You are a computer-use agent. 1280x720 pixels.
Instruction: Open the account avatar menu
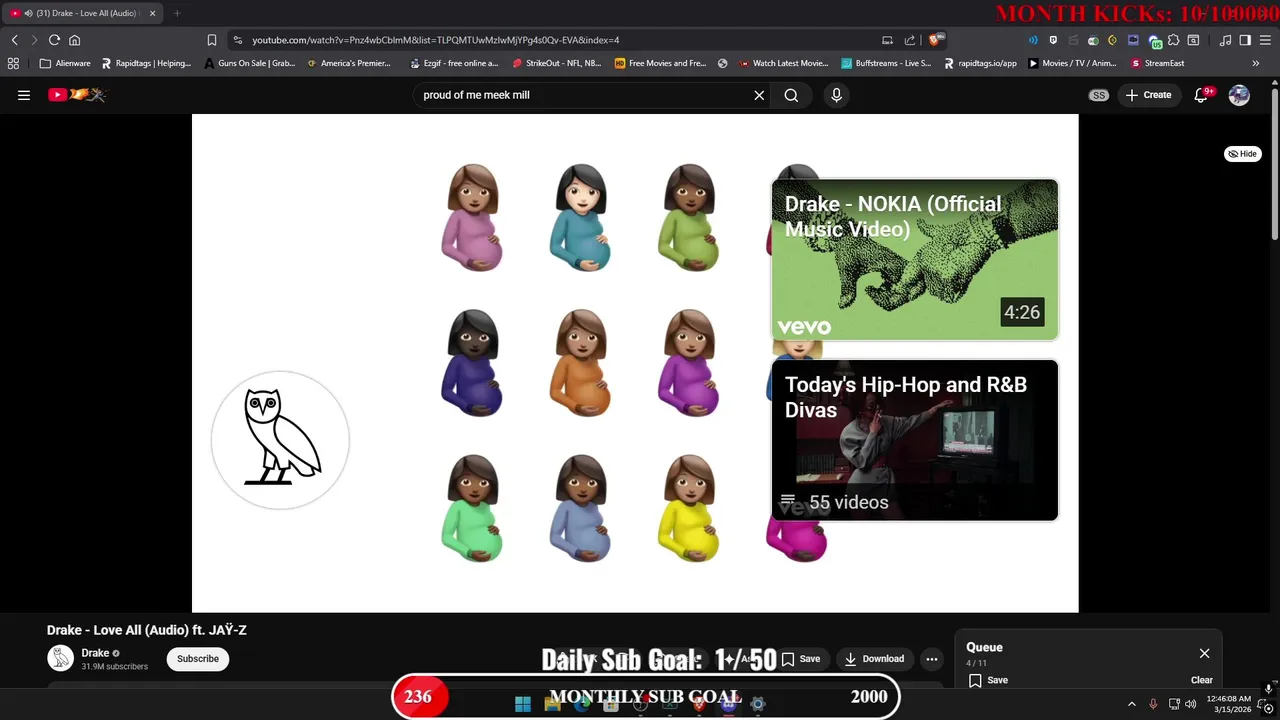pos(1239,95)
